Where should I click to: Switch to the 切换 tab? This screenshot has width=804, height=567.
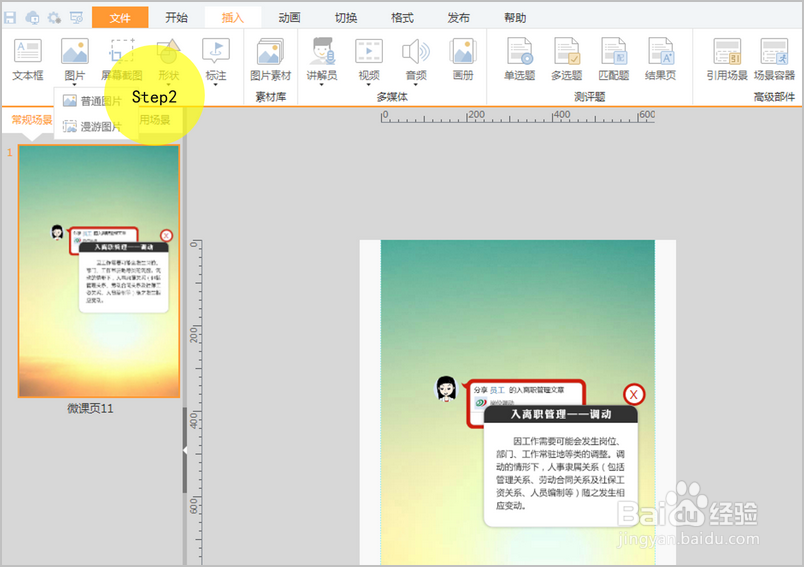(346, 18)
